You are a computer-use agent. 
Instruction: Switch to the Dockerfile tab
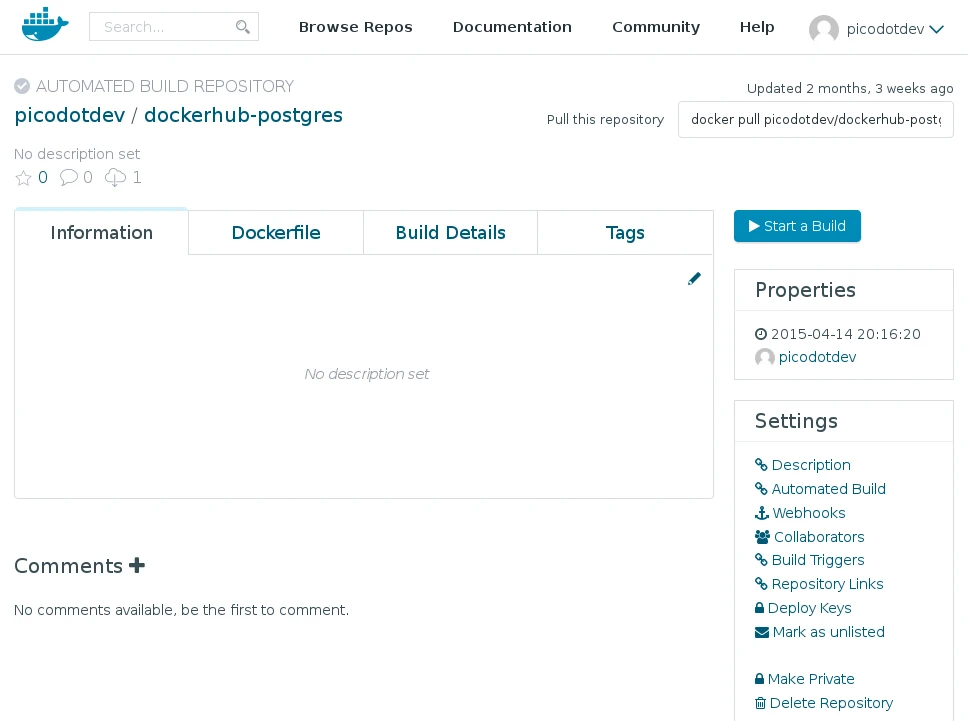pos(275,233)
